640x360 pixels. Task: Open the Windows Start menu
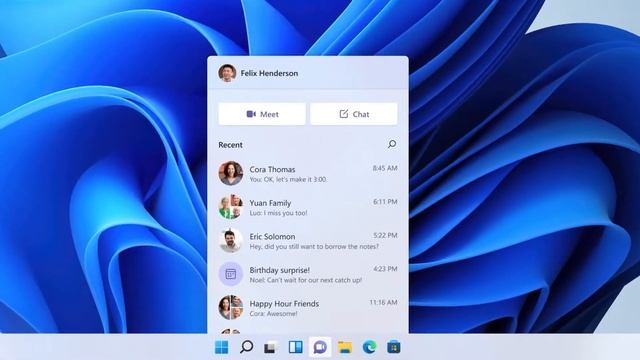click(x=222, y=347)
